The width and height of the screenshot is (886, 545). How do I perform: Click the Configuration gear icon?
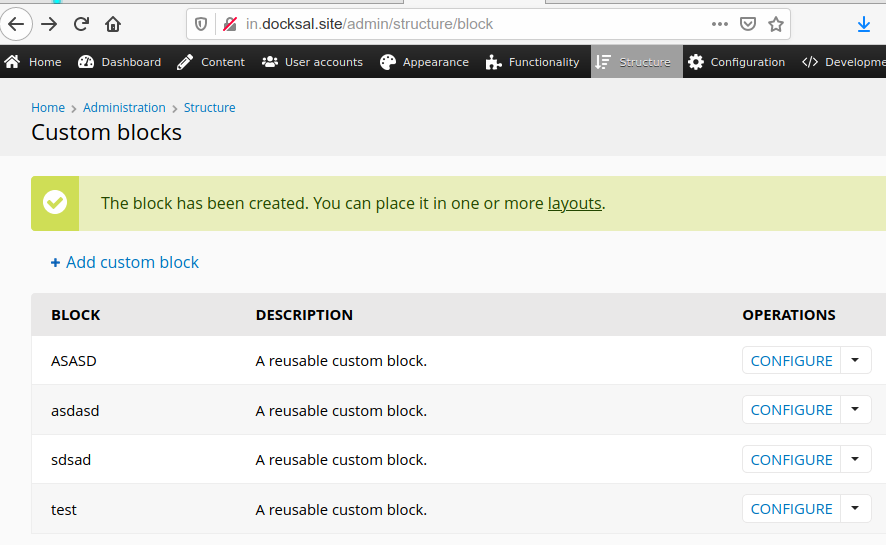point(696,62)
